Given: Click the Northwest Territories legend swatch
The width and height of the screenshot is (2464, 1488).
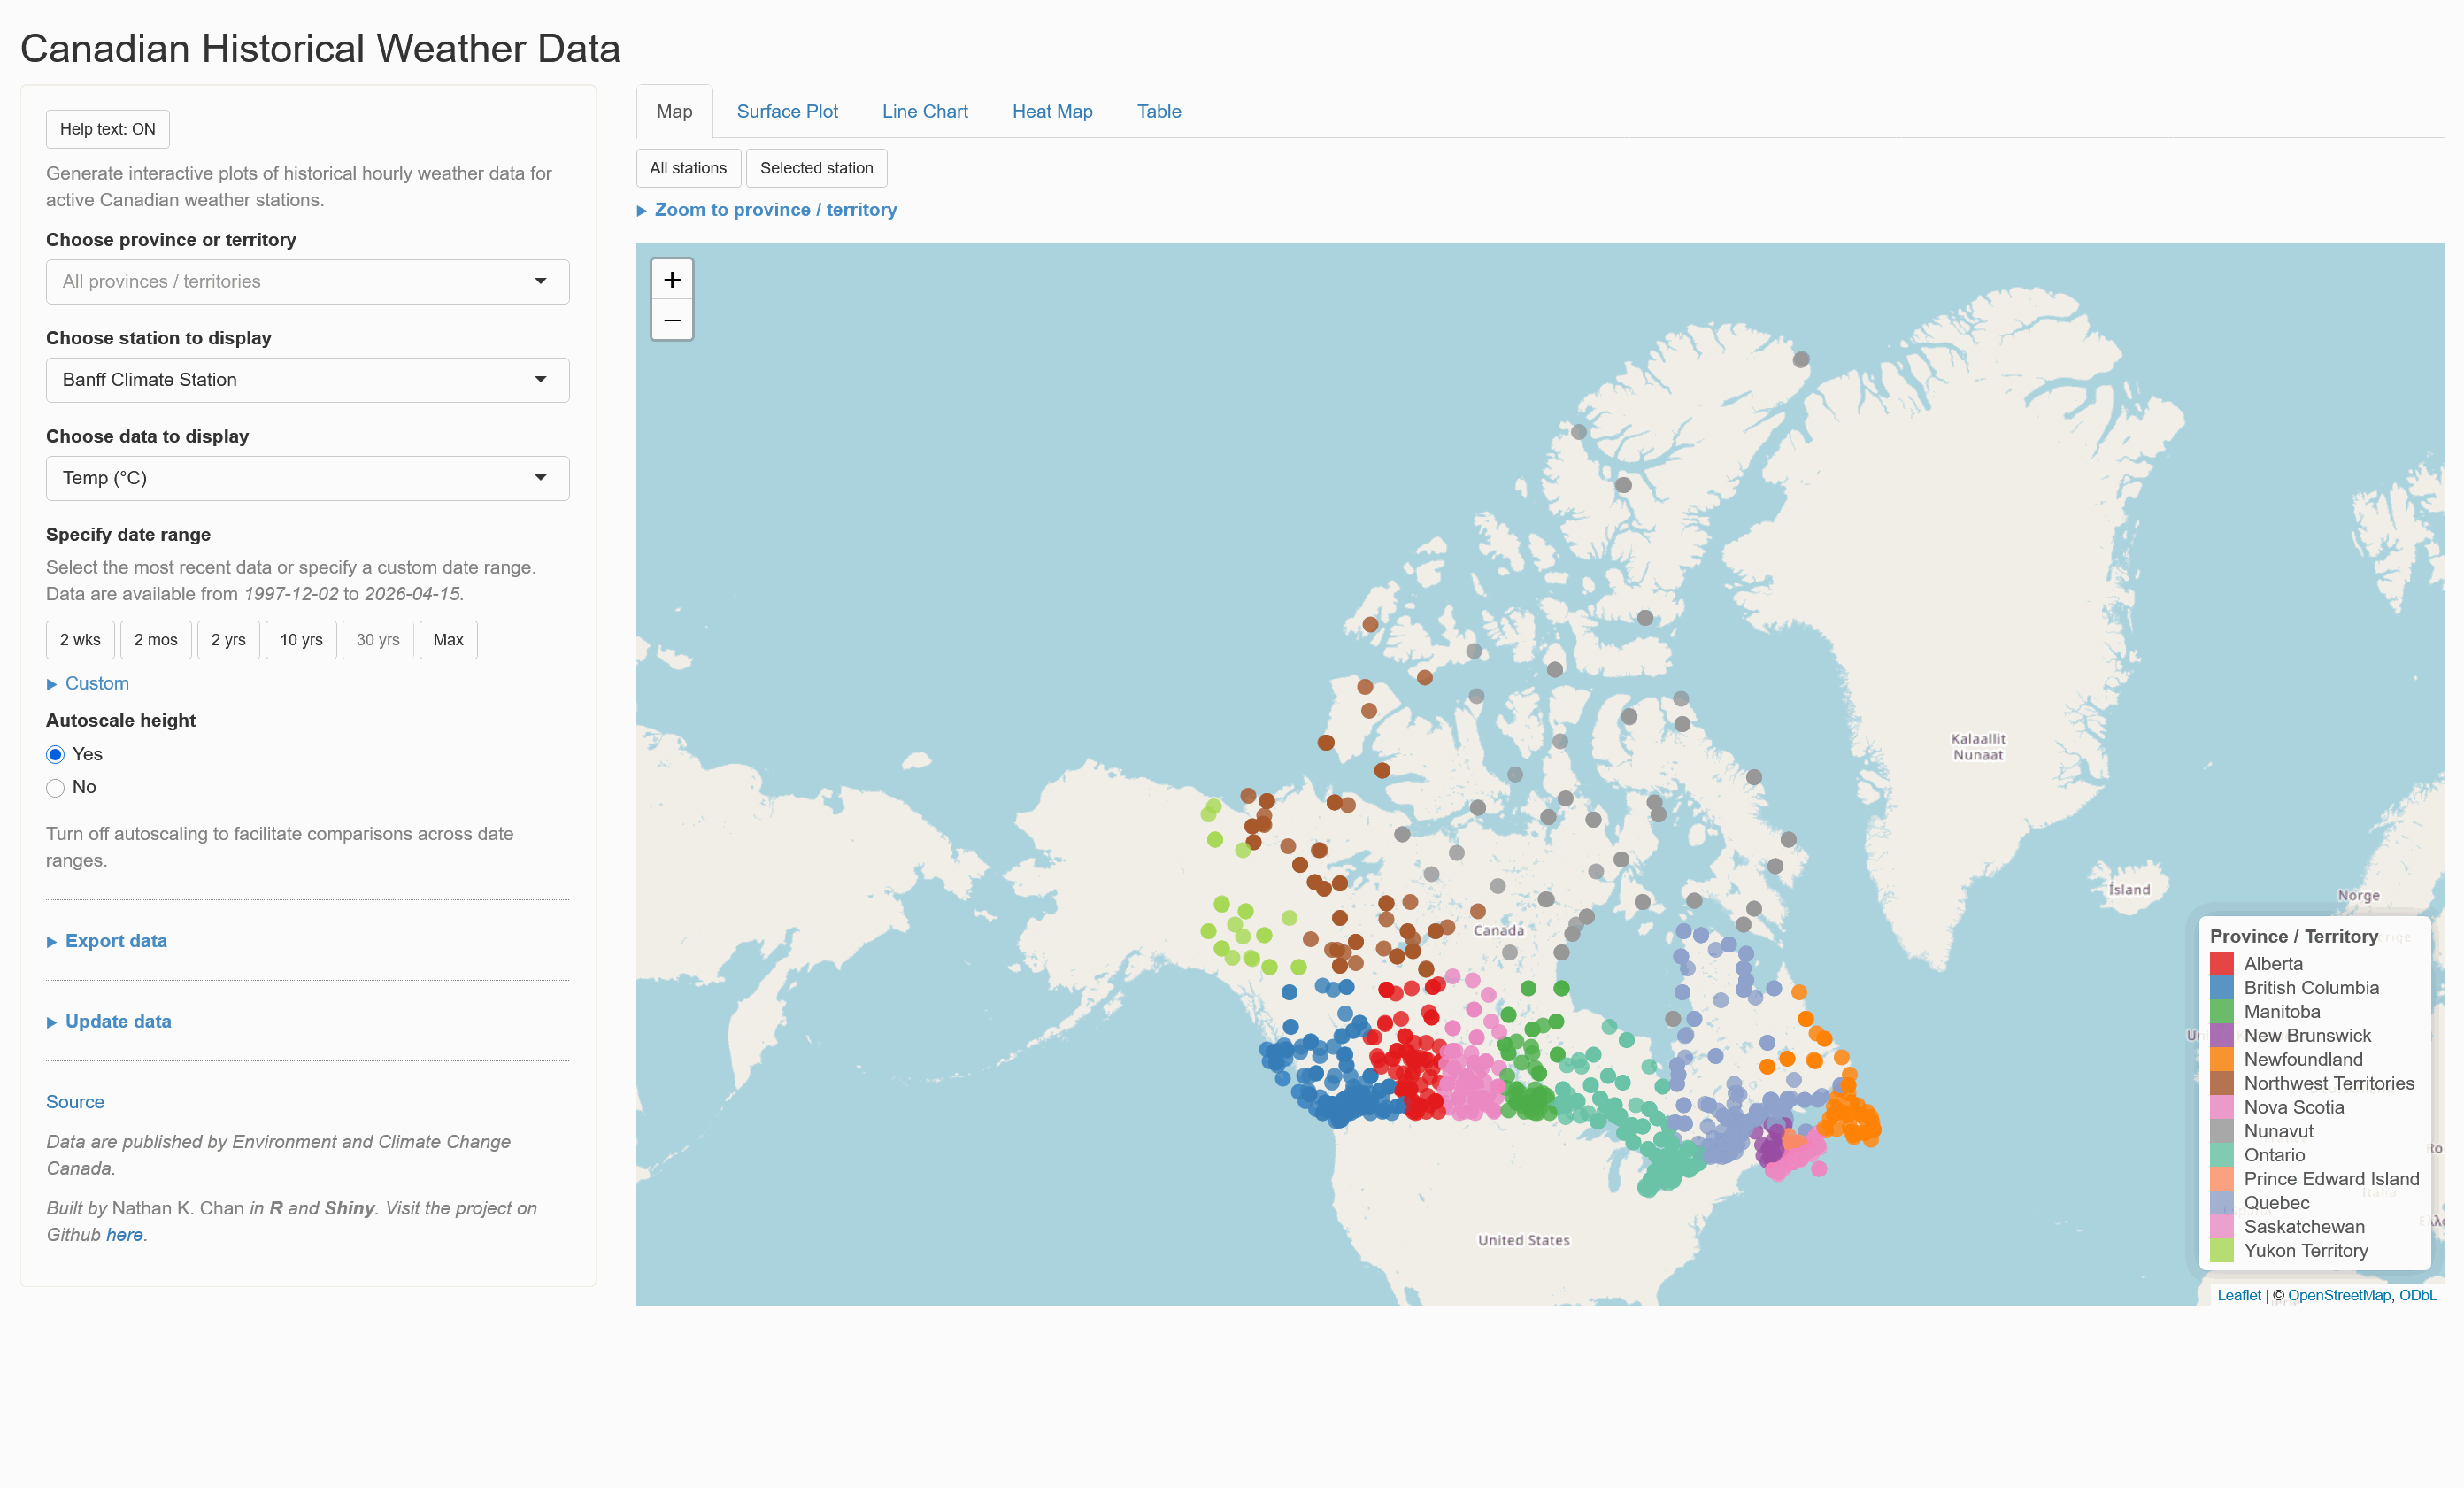Looking at the screenshot, I should tap(2222, 1084).
